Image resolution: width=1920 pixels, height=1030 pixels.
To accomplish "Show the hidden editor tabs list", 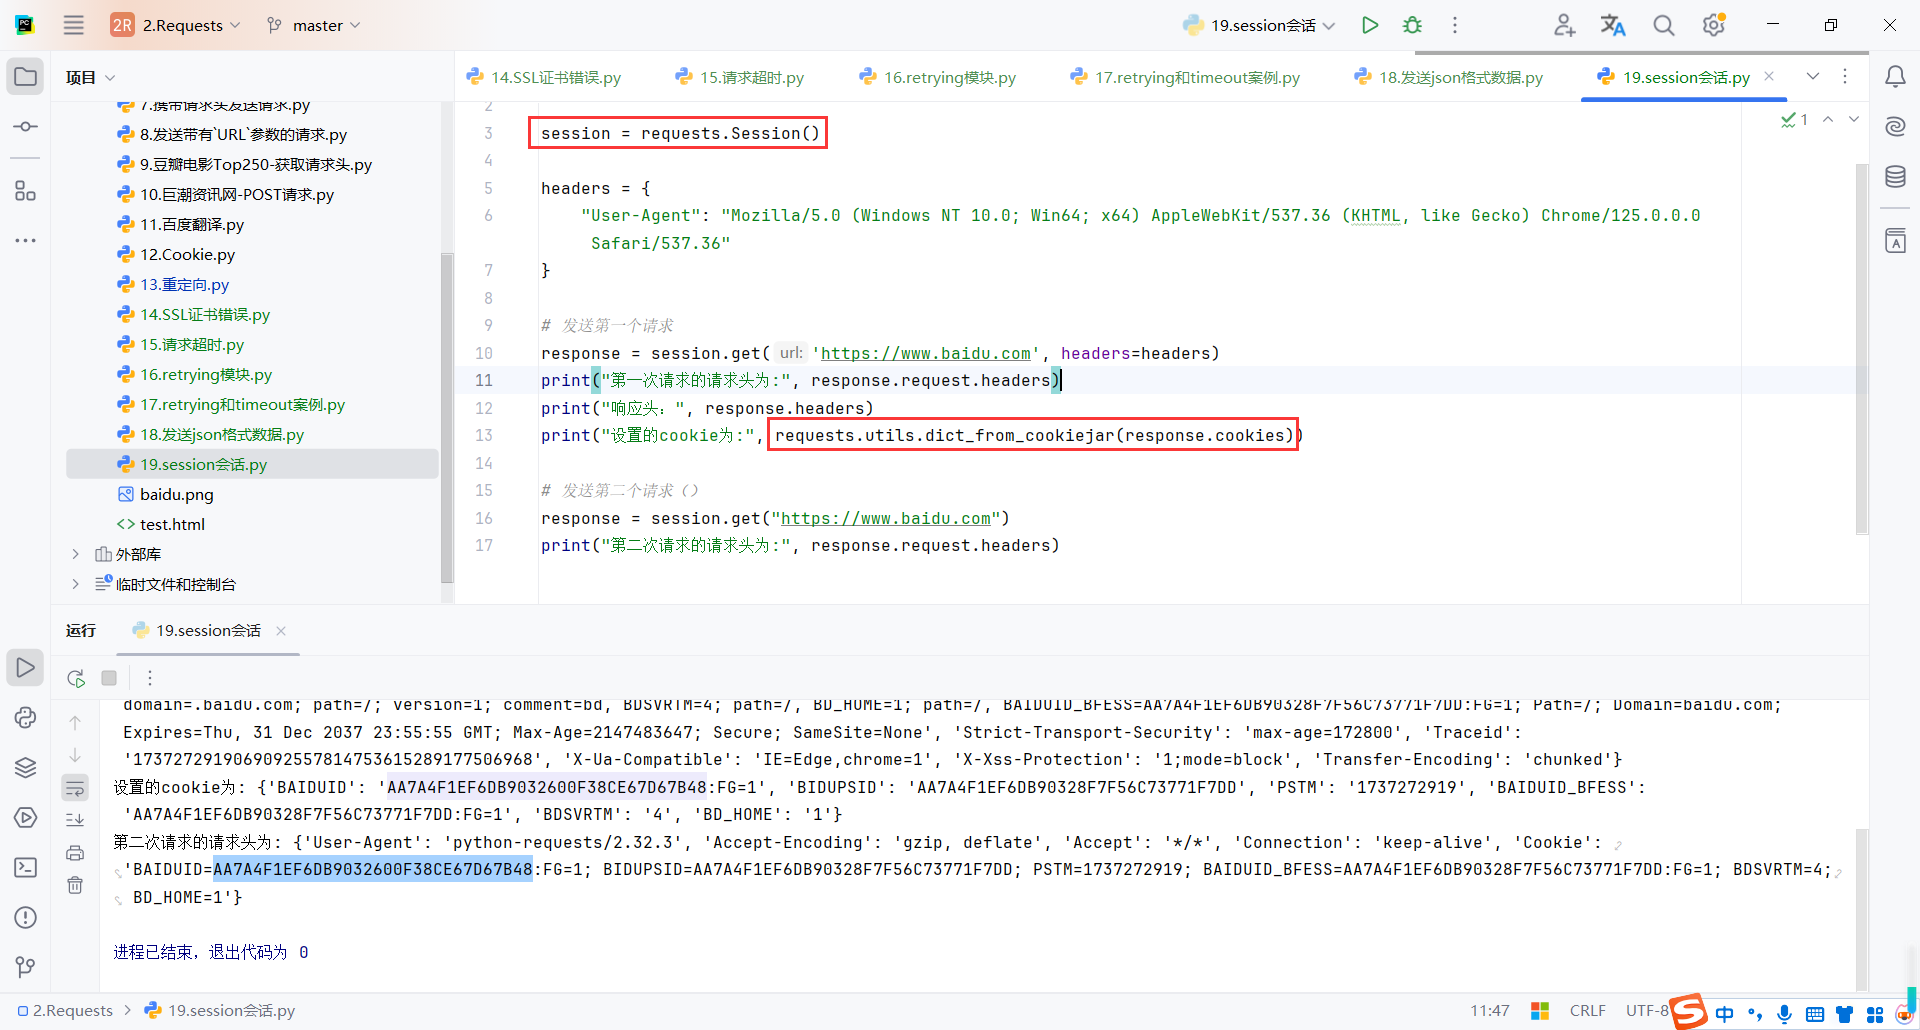I will click(1813, 77).
